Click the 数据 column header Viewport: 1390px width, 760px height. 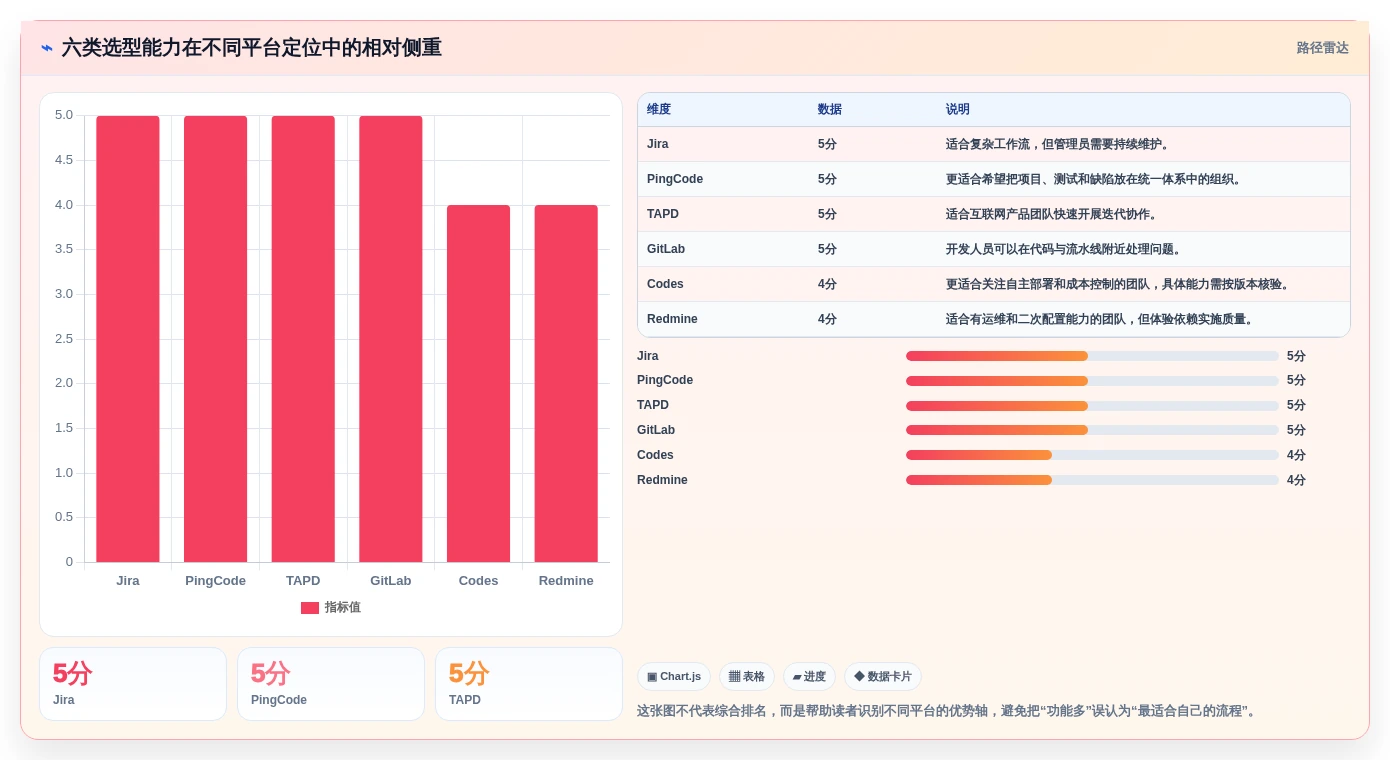pyautogui.click(x=830, y=110)
